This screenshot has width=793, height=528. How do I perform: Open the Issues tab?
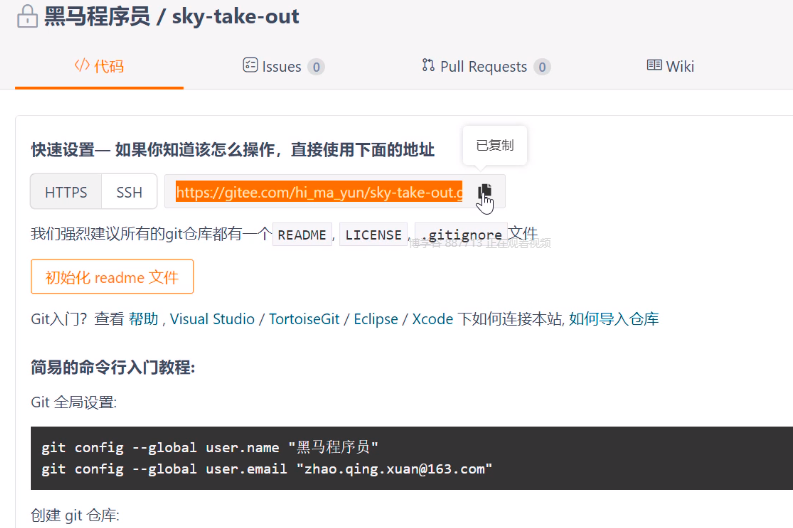pos(283,66)
